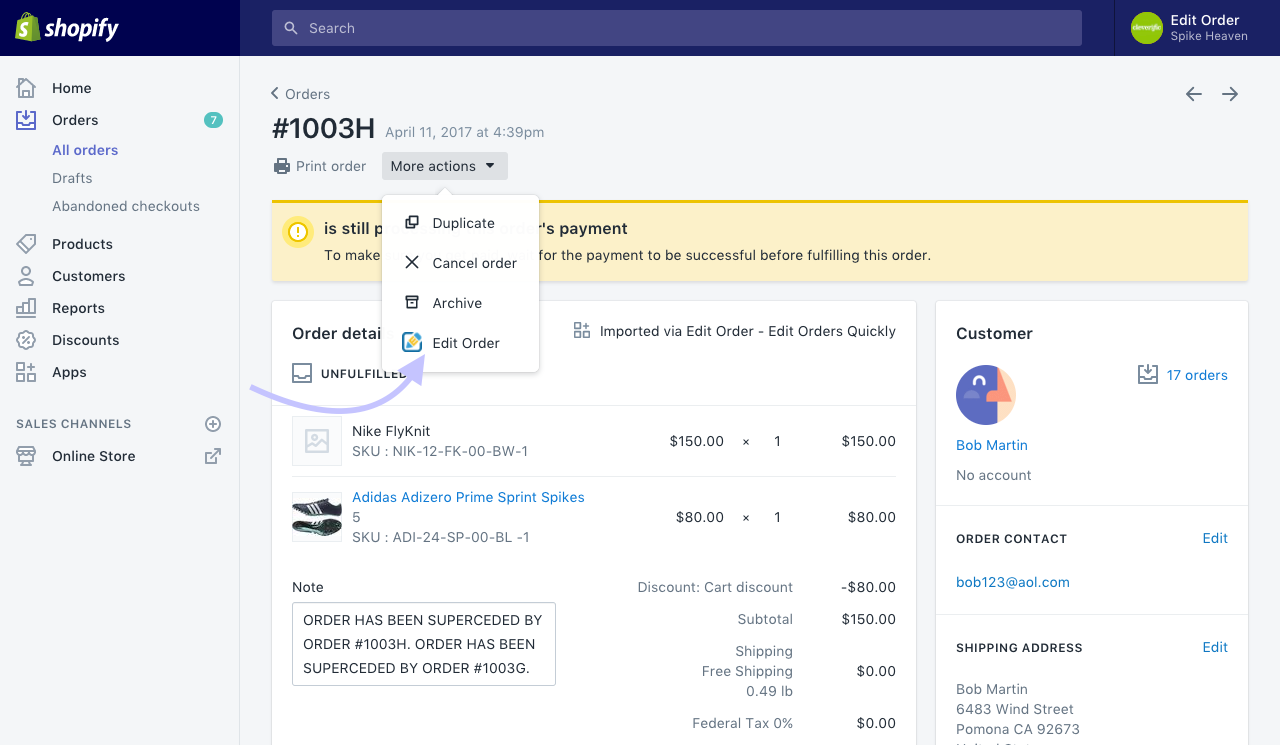The image size is (1280, 745).
Task: Open customer profile Bob Martin
Action: 991,445
